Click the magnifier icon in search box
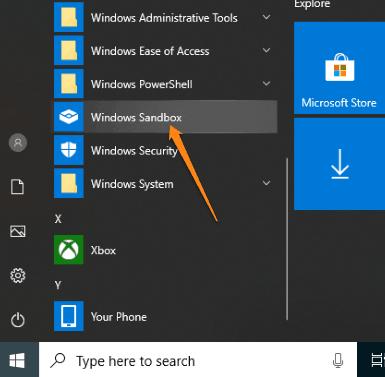 coord(58,360)
